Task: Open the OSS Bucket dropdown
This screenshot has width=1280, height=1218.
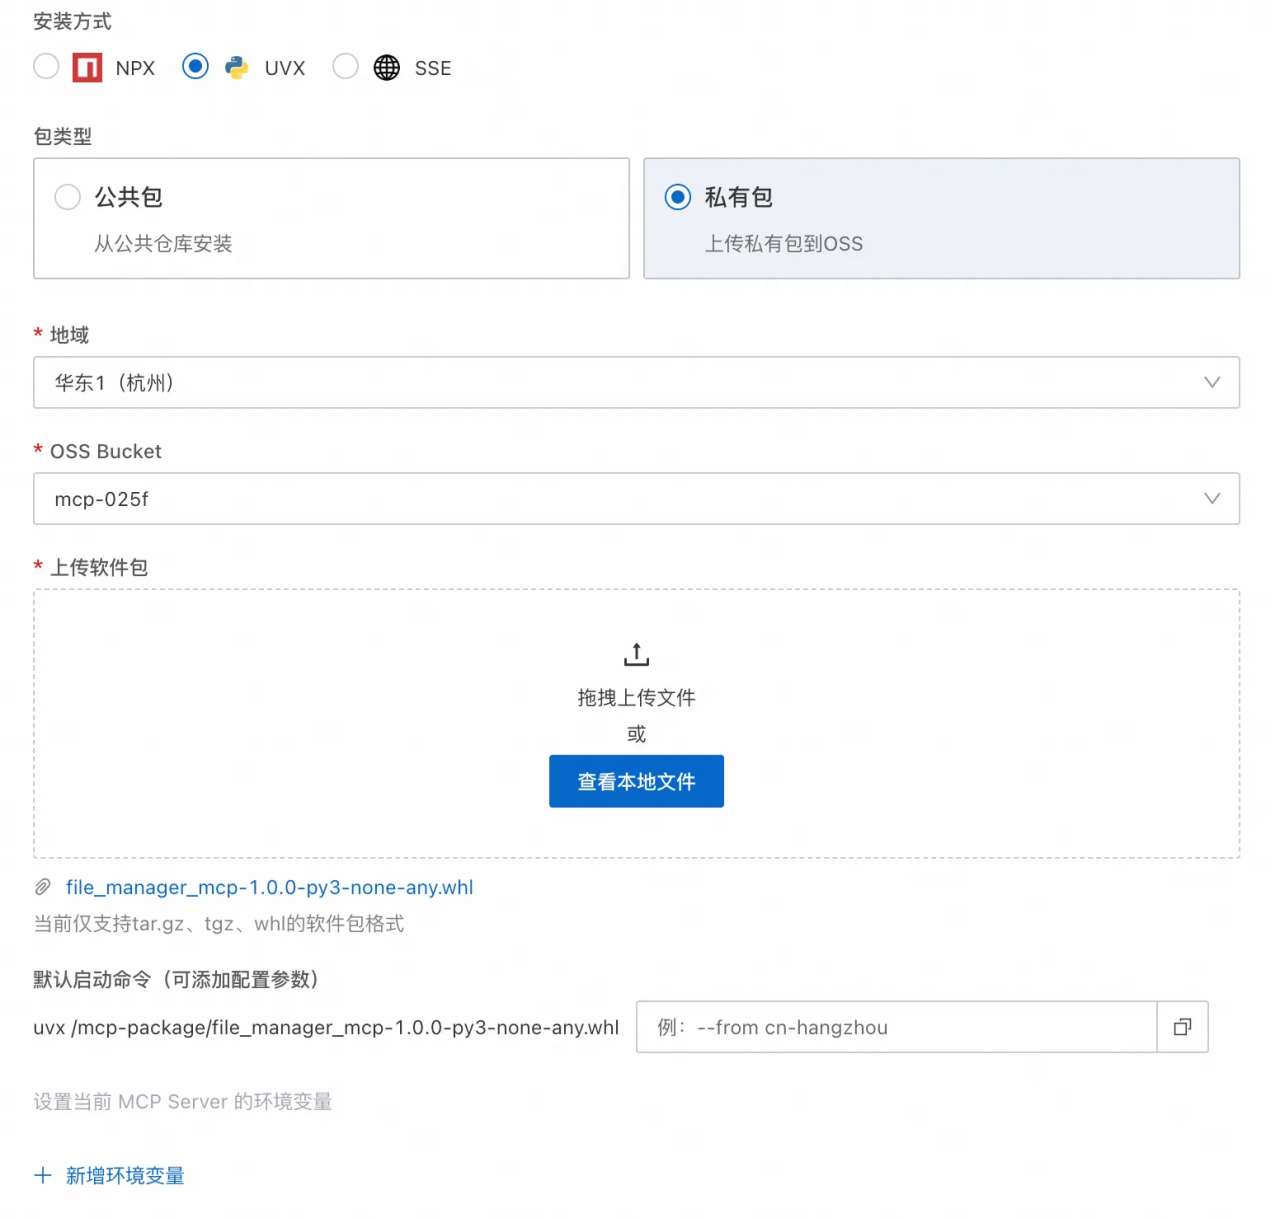Action: 636,499
